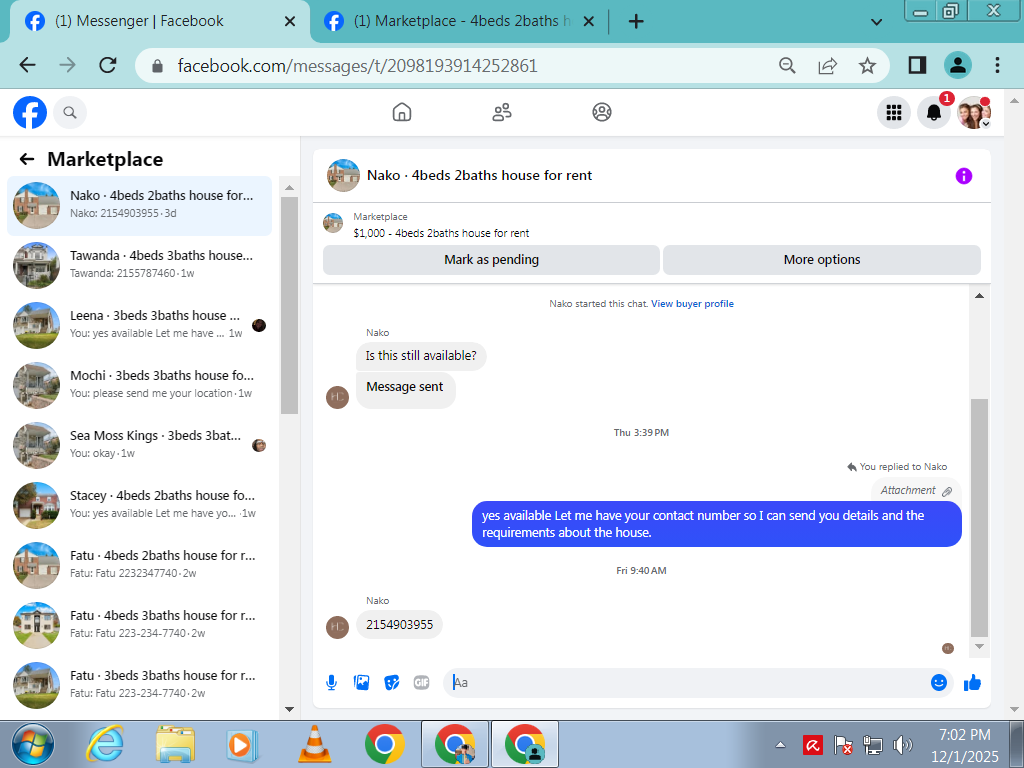This screenshot has height=768, width=1024.
Task: Select the Mochi 3beds 3baths conversation
Action: [139, 385]
